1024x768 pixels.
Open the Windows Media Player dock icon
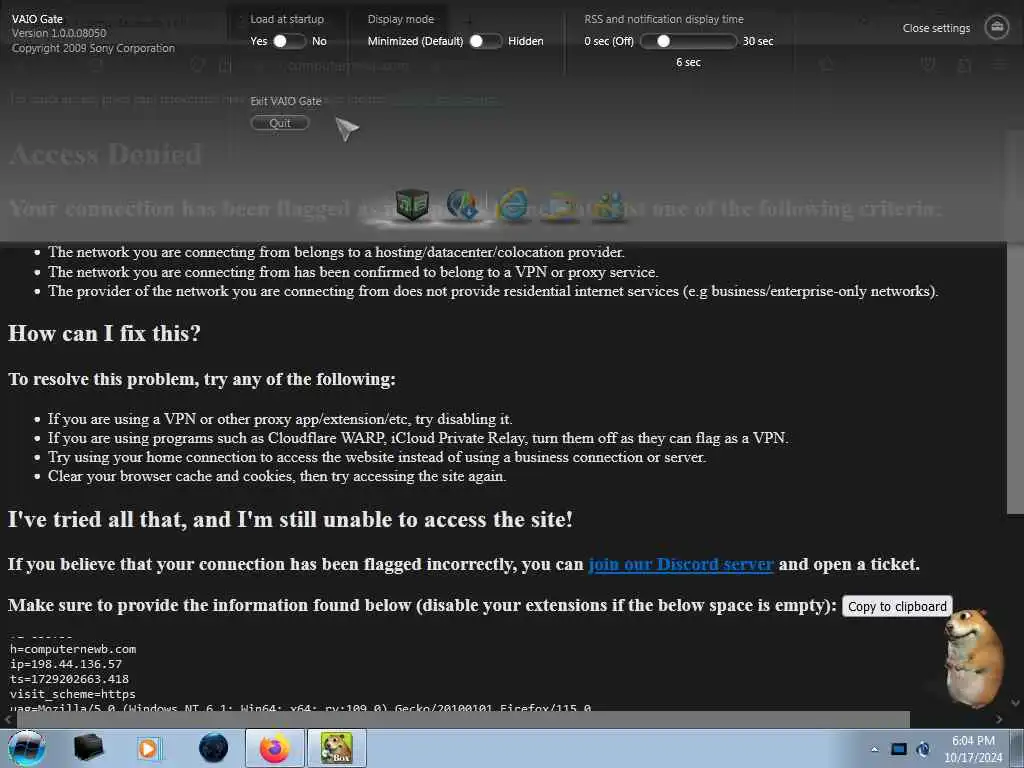pos(560,206)
